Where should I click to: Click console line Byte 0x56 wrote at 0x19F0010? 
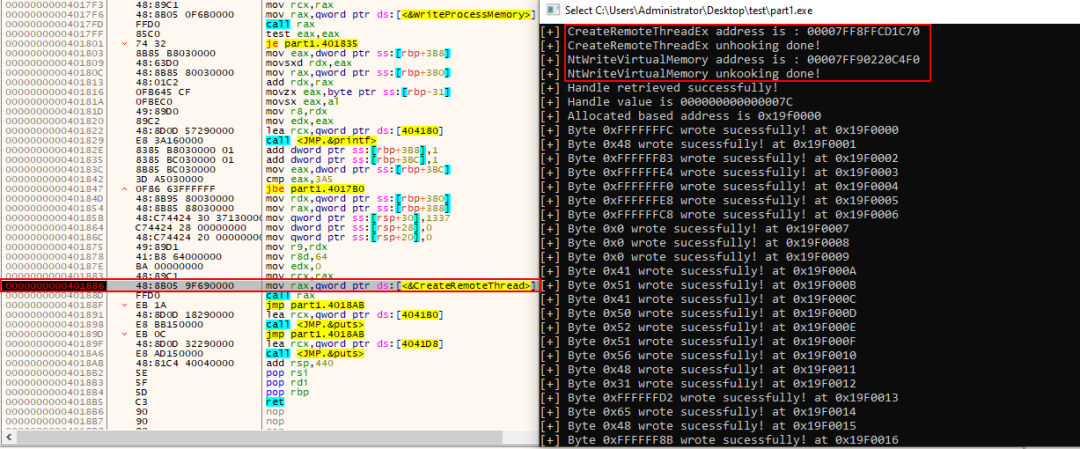(x=699, y=355)
